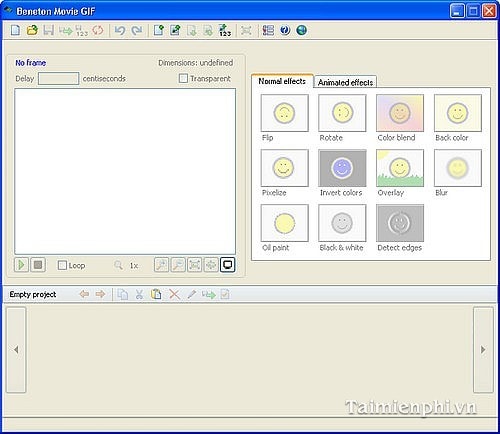Cut the selected frame with scissors icon
500x434 pixels.
[x=139, y=294]
